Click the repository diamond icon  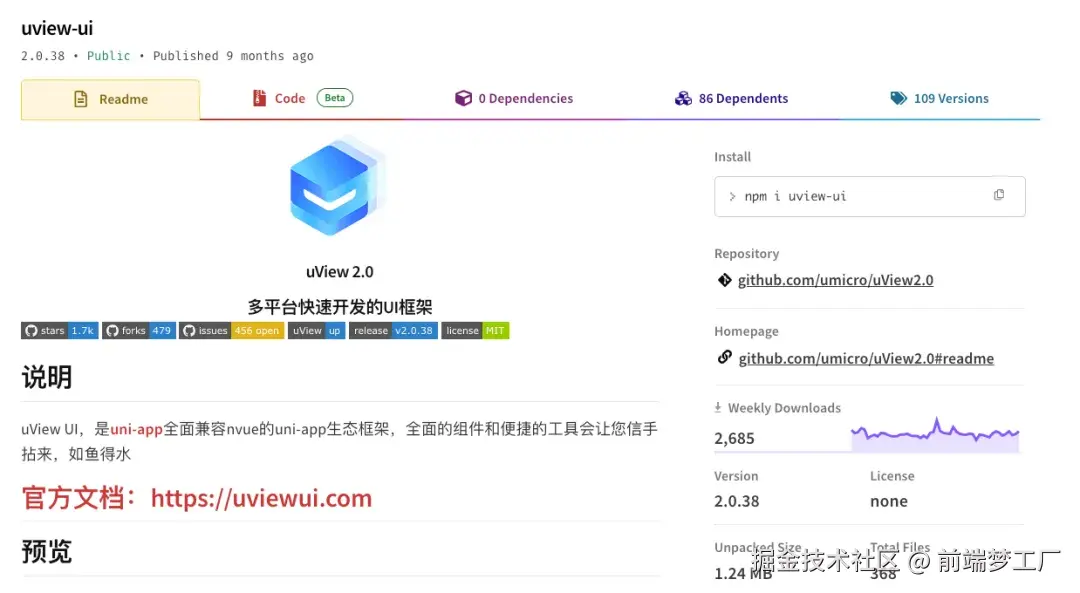coord(725,280)
